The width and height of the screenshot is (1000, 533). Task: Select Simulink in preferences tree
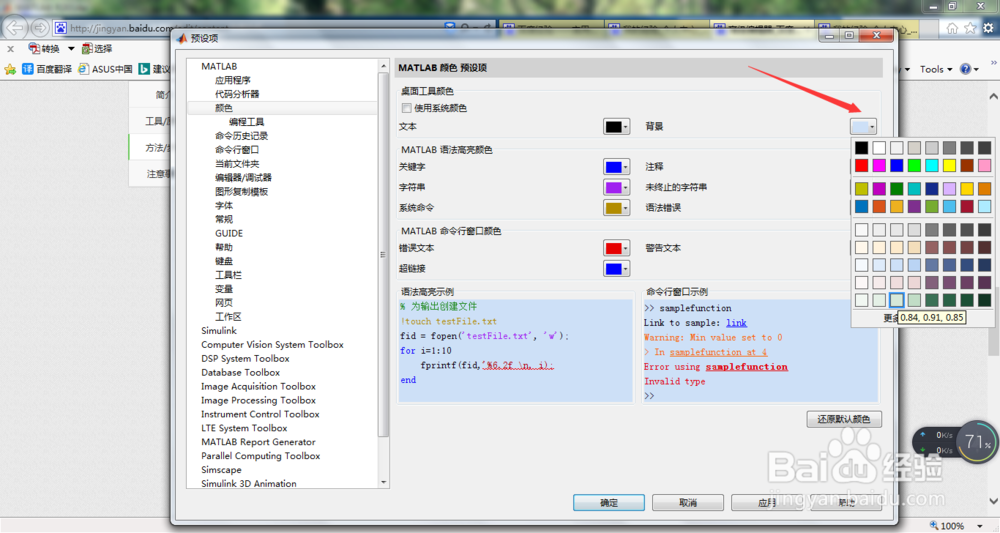point(219,330)
